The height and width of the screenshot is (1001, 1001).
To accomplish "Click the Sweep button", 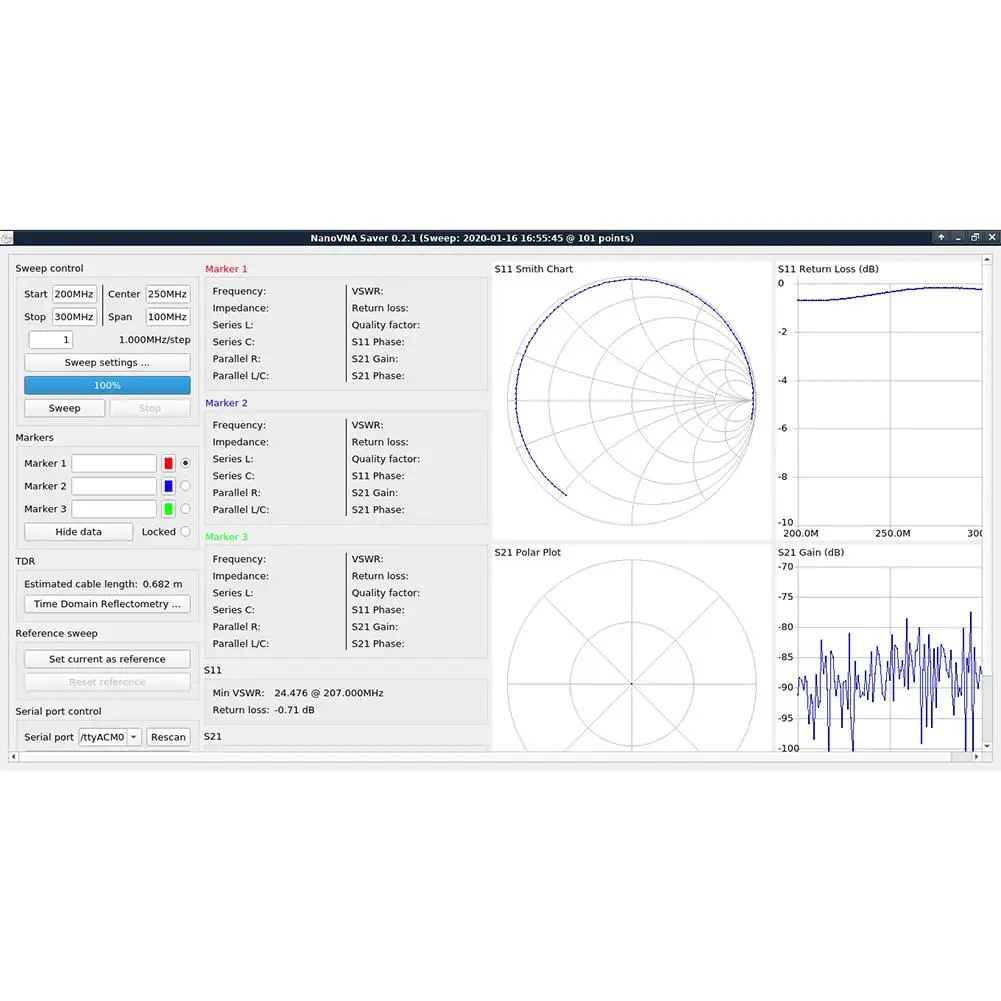I will [64, 409].
